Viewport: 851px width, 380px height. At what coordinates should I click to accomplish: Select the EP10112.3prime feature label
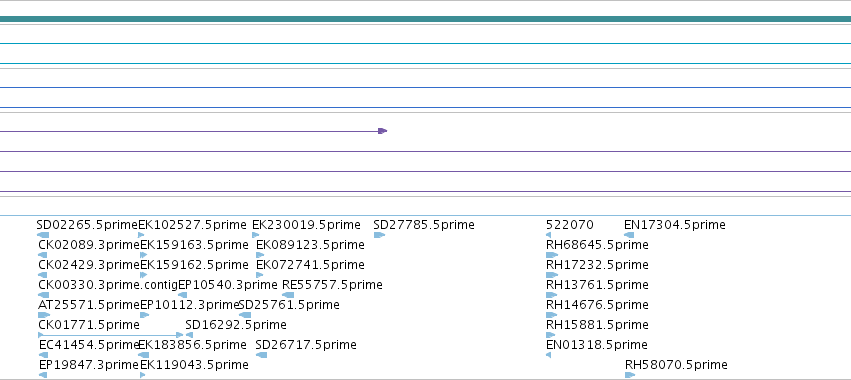pos(189,305)
